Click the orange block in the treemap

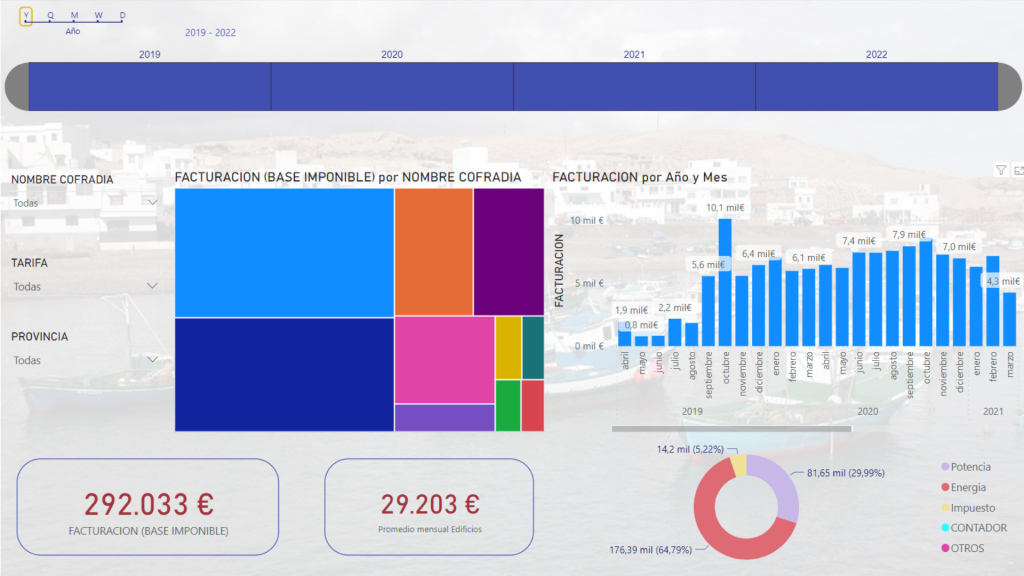tap(433, 252)
